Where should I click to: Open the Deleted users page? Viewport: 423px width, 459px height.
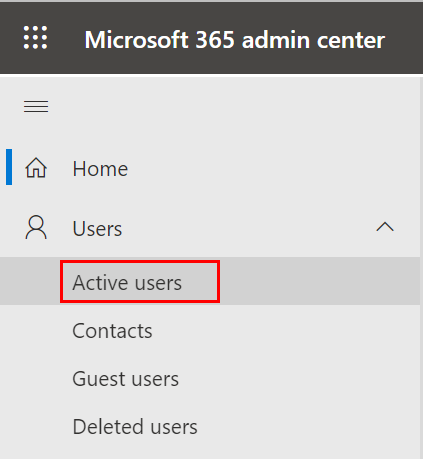pos(135,427)
